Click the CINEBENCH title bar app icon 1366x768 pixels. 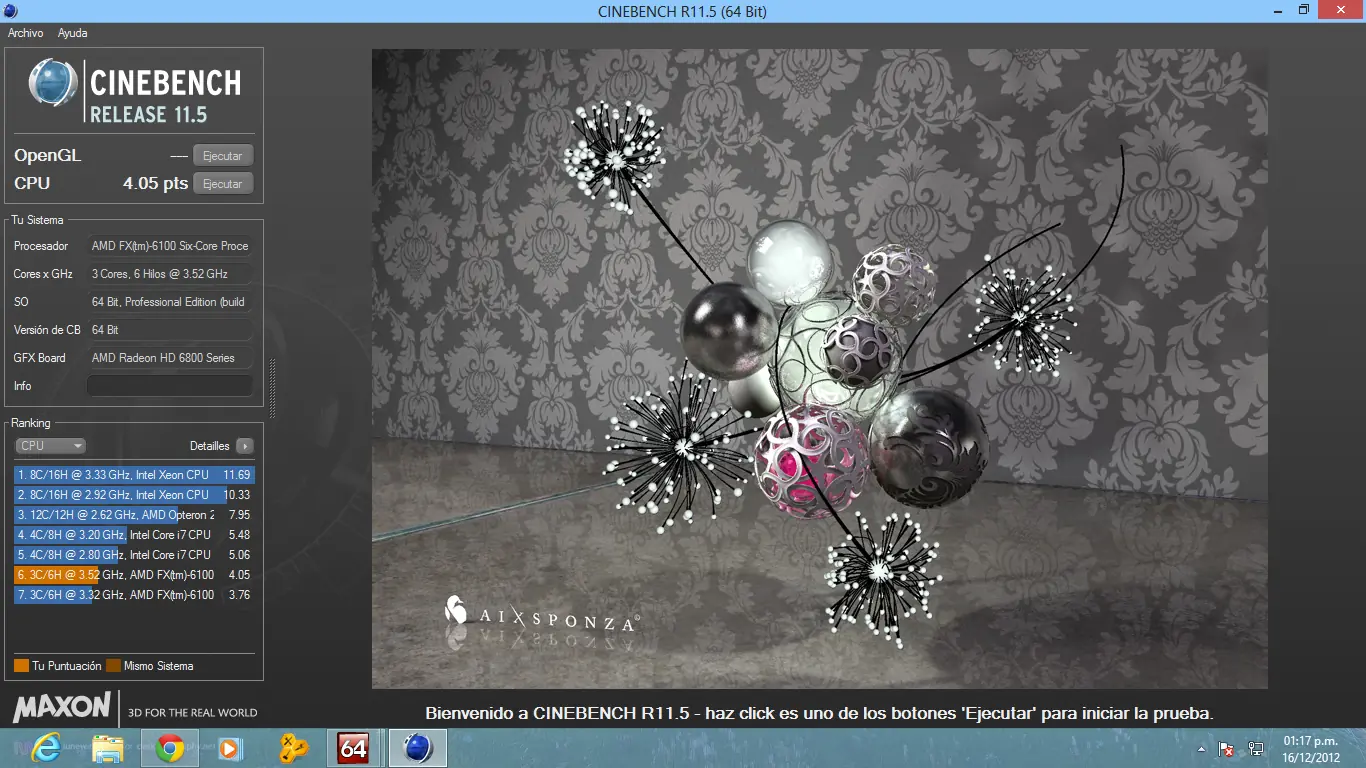point(10,11)
